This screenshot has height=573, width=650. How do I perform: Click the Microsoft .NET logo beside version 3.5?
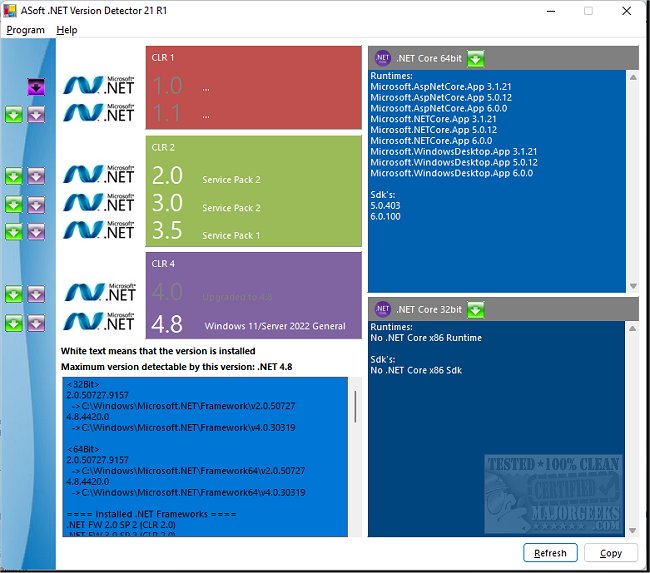(99, 230)
